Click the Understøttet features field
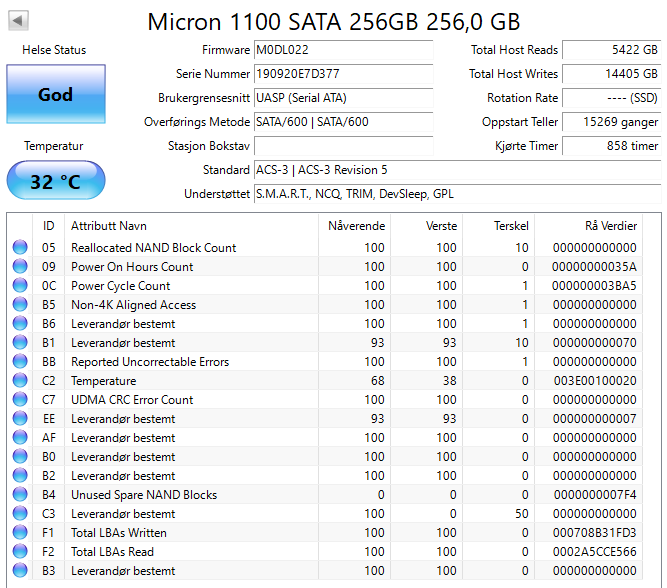The width and height of the screenshot is (667, 588). point(457,194)
